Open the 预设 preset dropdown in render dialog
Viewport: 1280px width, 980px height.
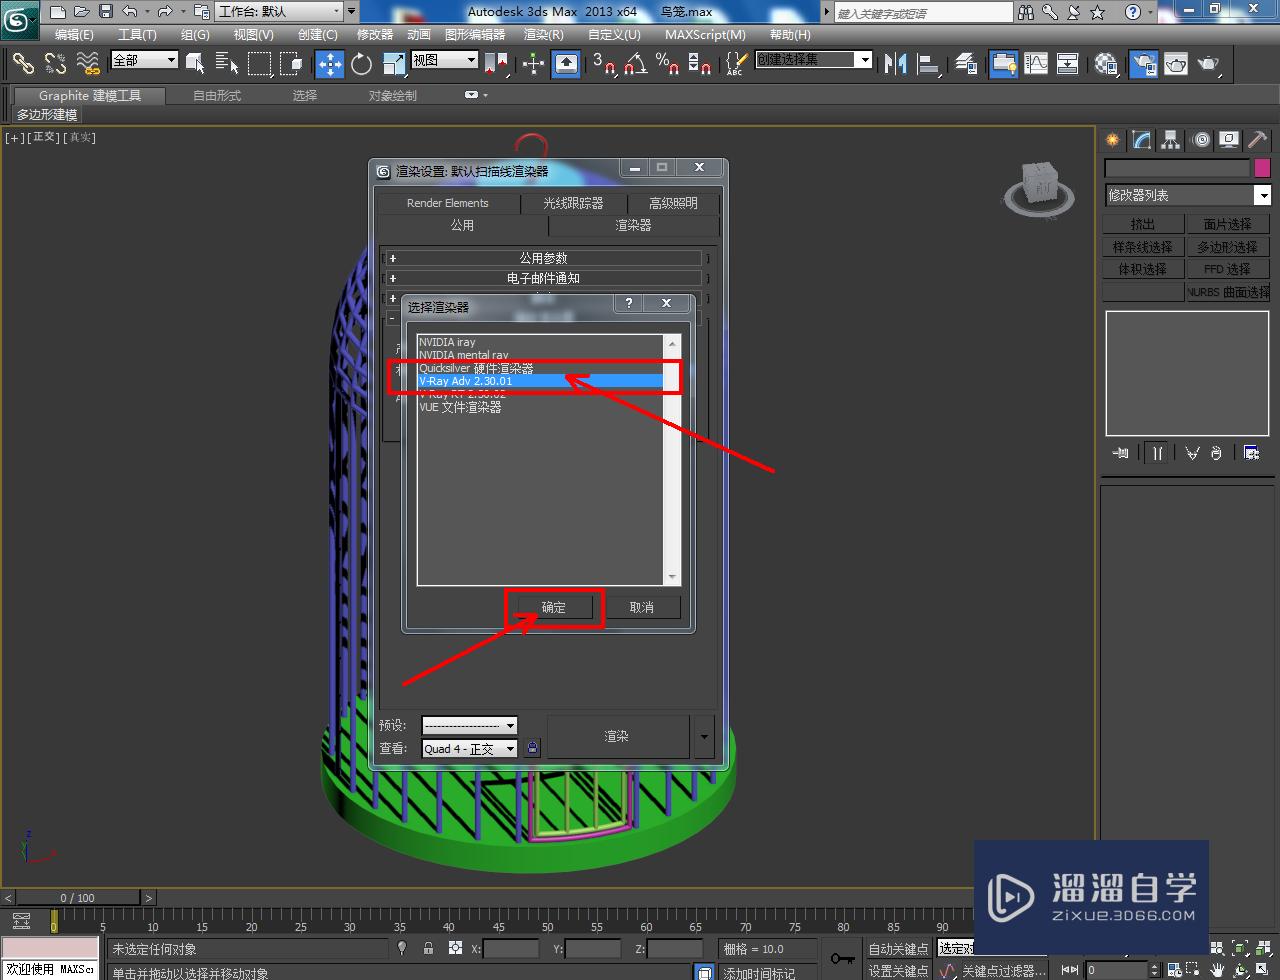click(x=469, y=725)
